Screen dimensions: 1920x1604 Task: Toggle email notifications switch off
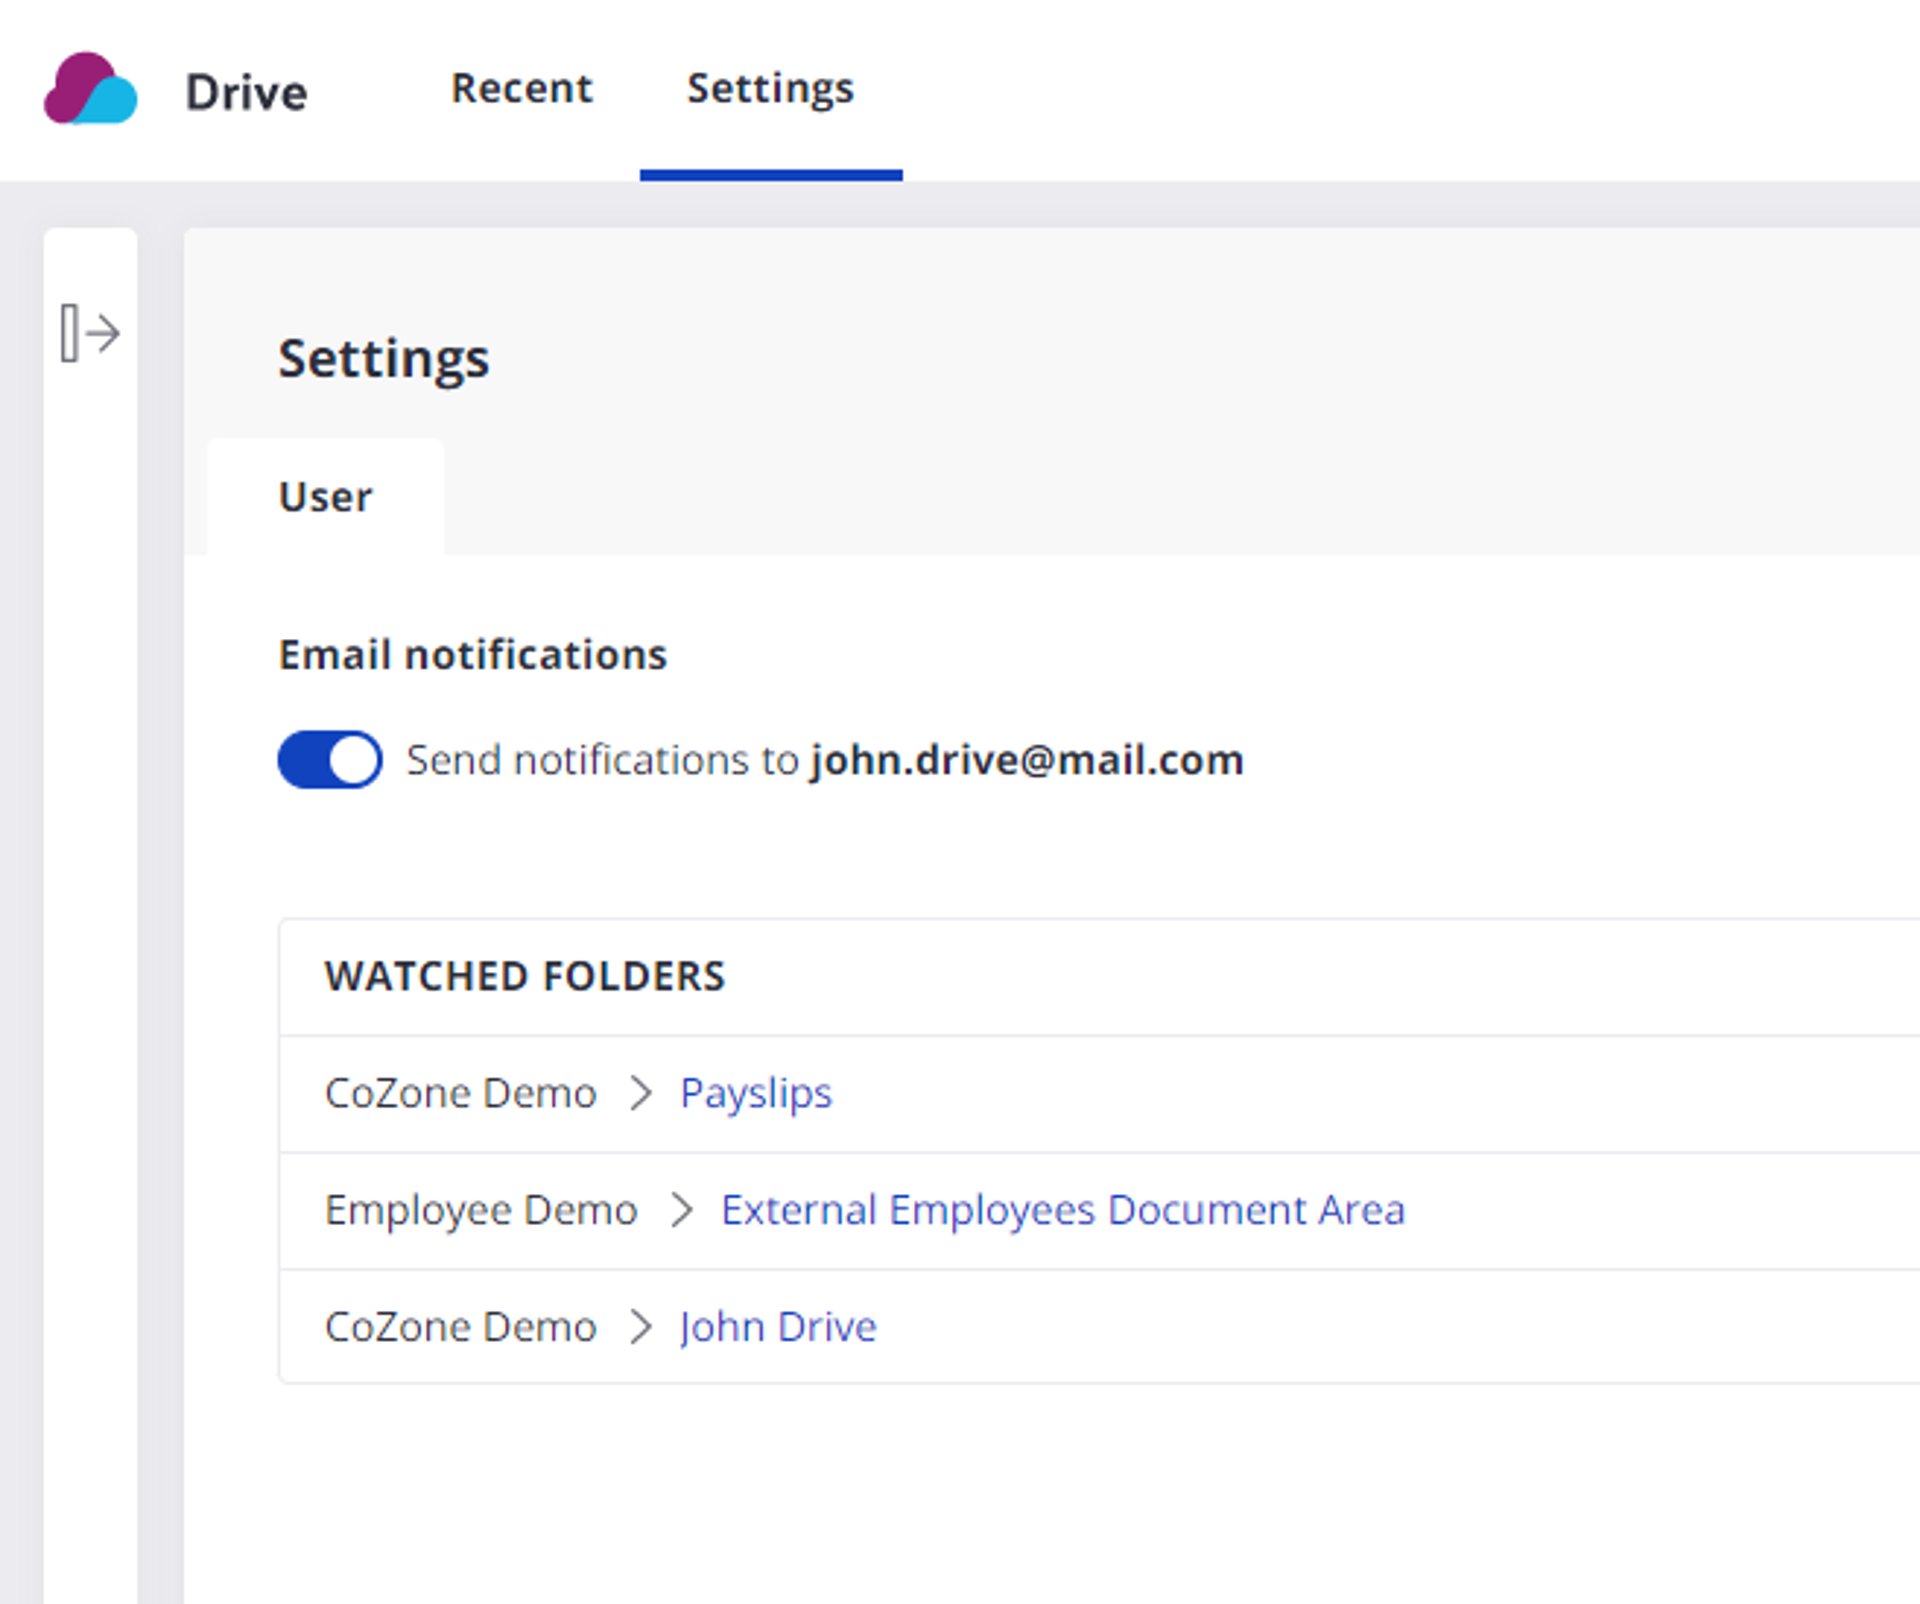[x=330, y=760]
